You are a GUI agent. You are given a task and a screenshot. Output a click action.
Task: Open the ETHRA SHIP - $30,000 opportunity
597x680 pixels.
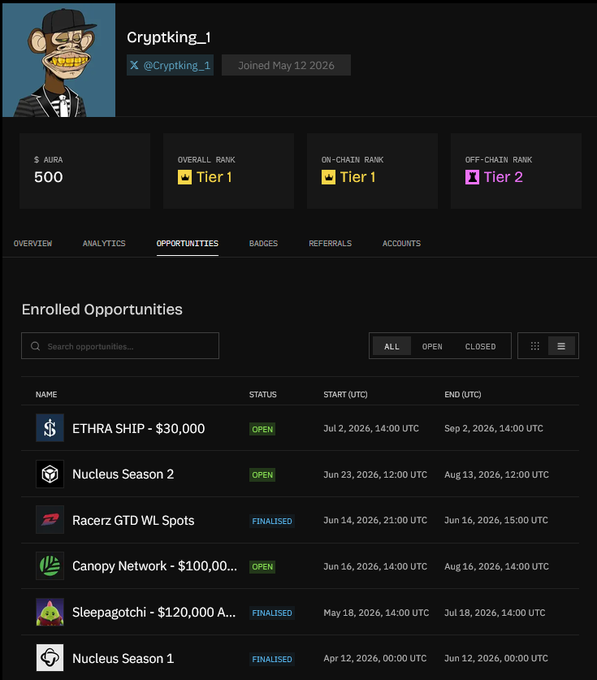138,428
